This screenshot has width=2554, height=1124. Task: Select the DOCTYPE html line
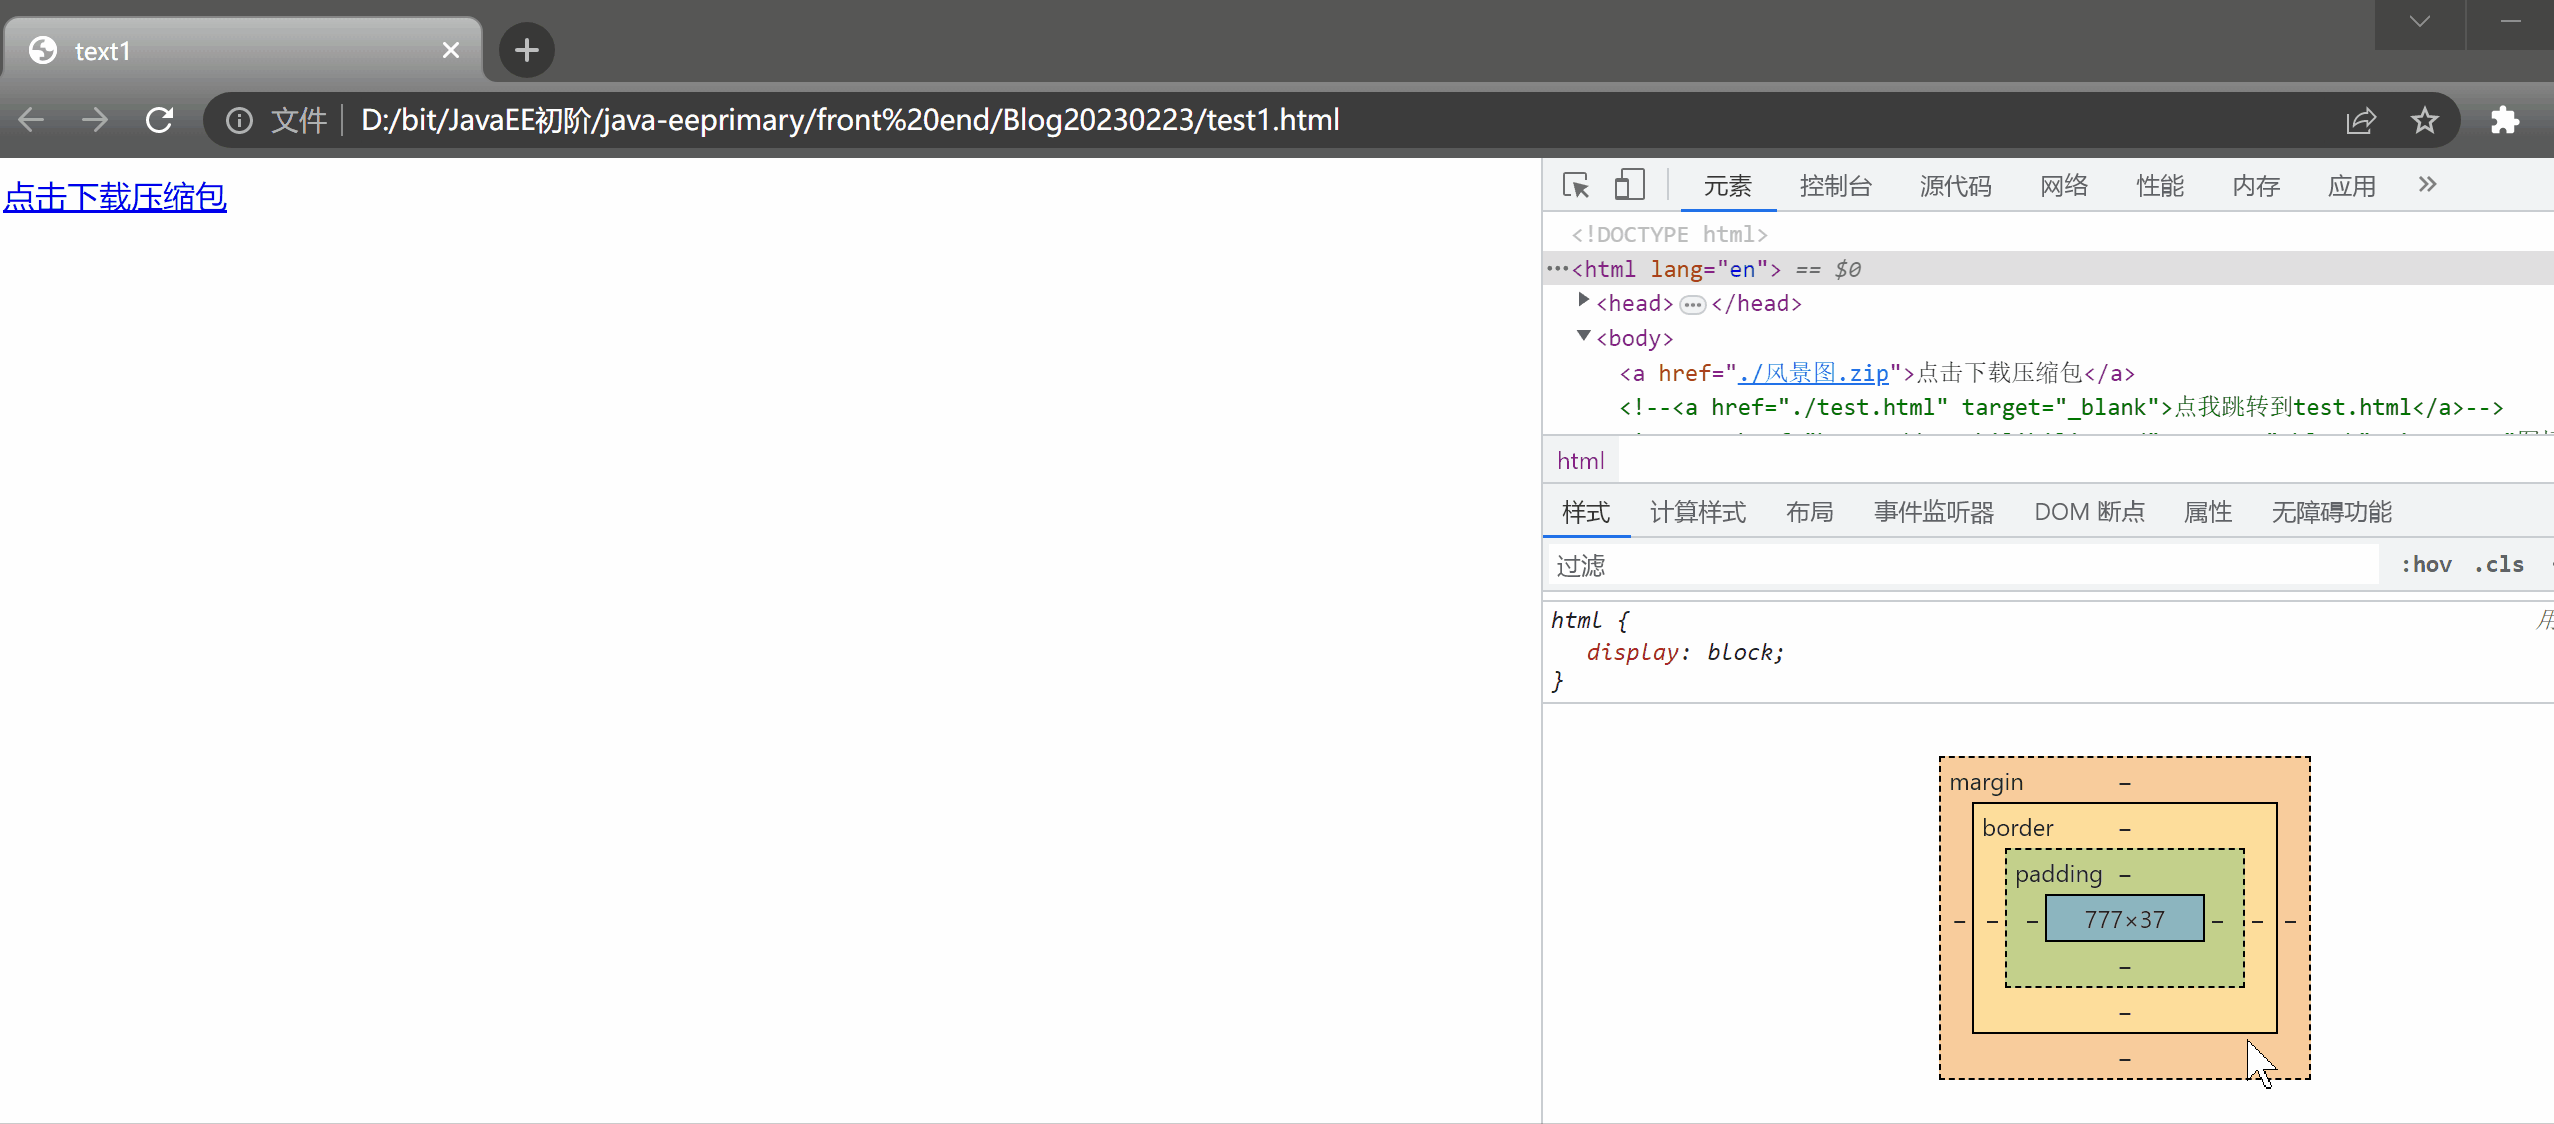click(x=1669, y=234)
